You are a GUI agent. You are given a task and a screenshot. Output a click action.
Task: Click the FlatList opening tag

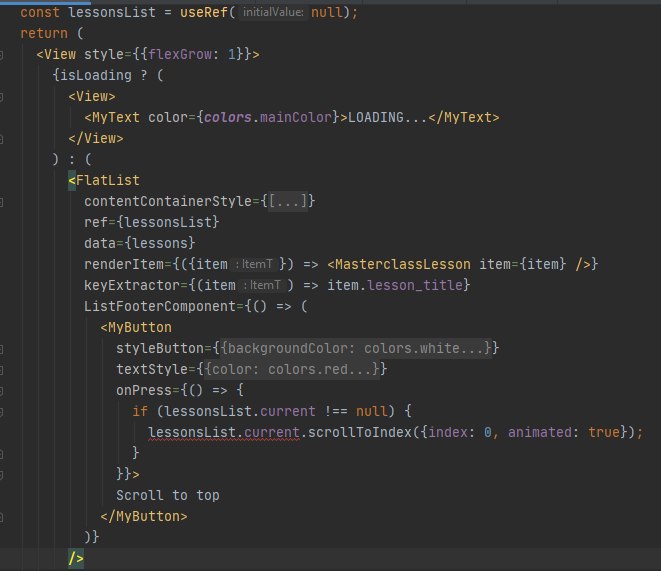click(x=104, y=181)
